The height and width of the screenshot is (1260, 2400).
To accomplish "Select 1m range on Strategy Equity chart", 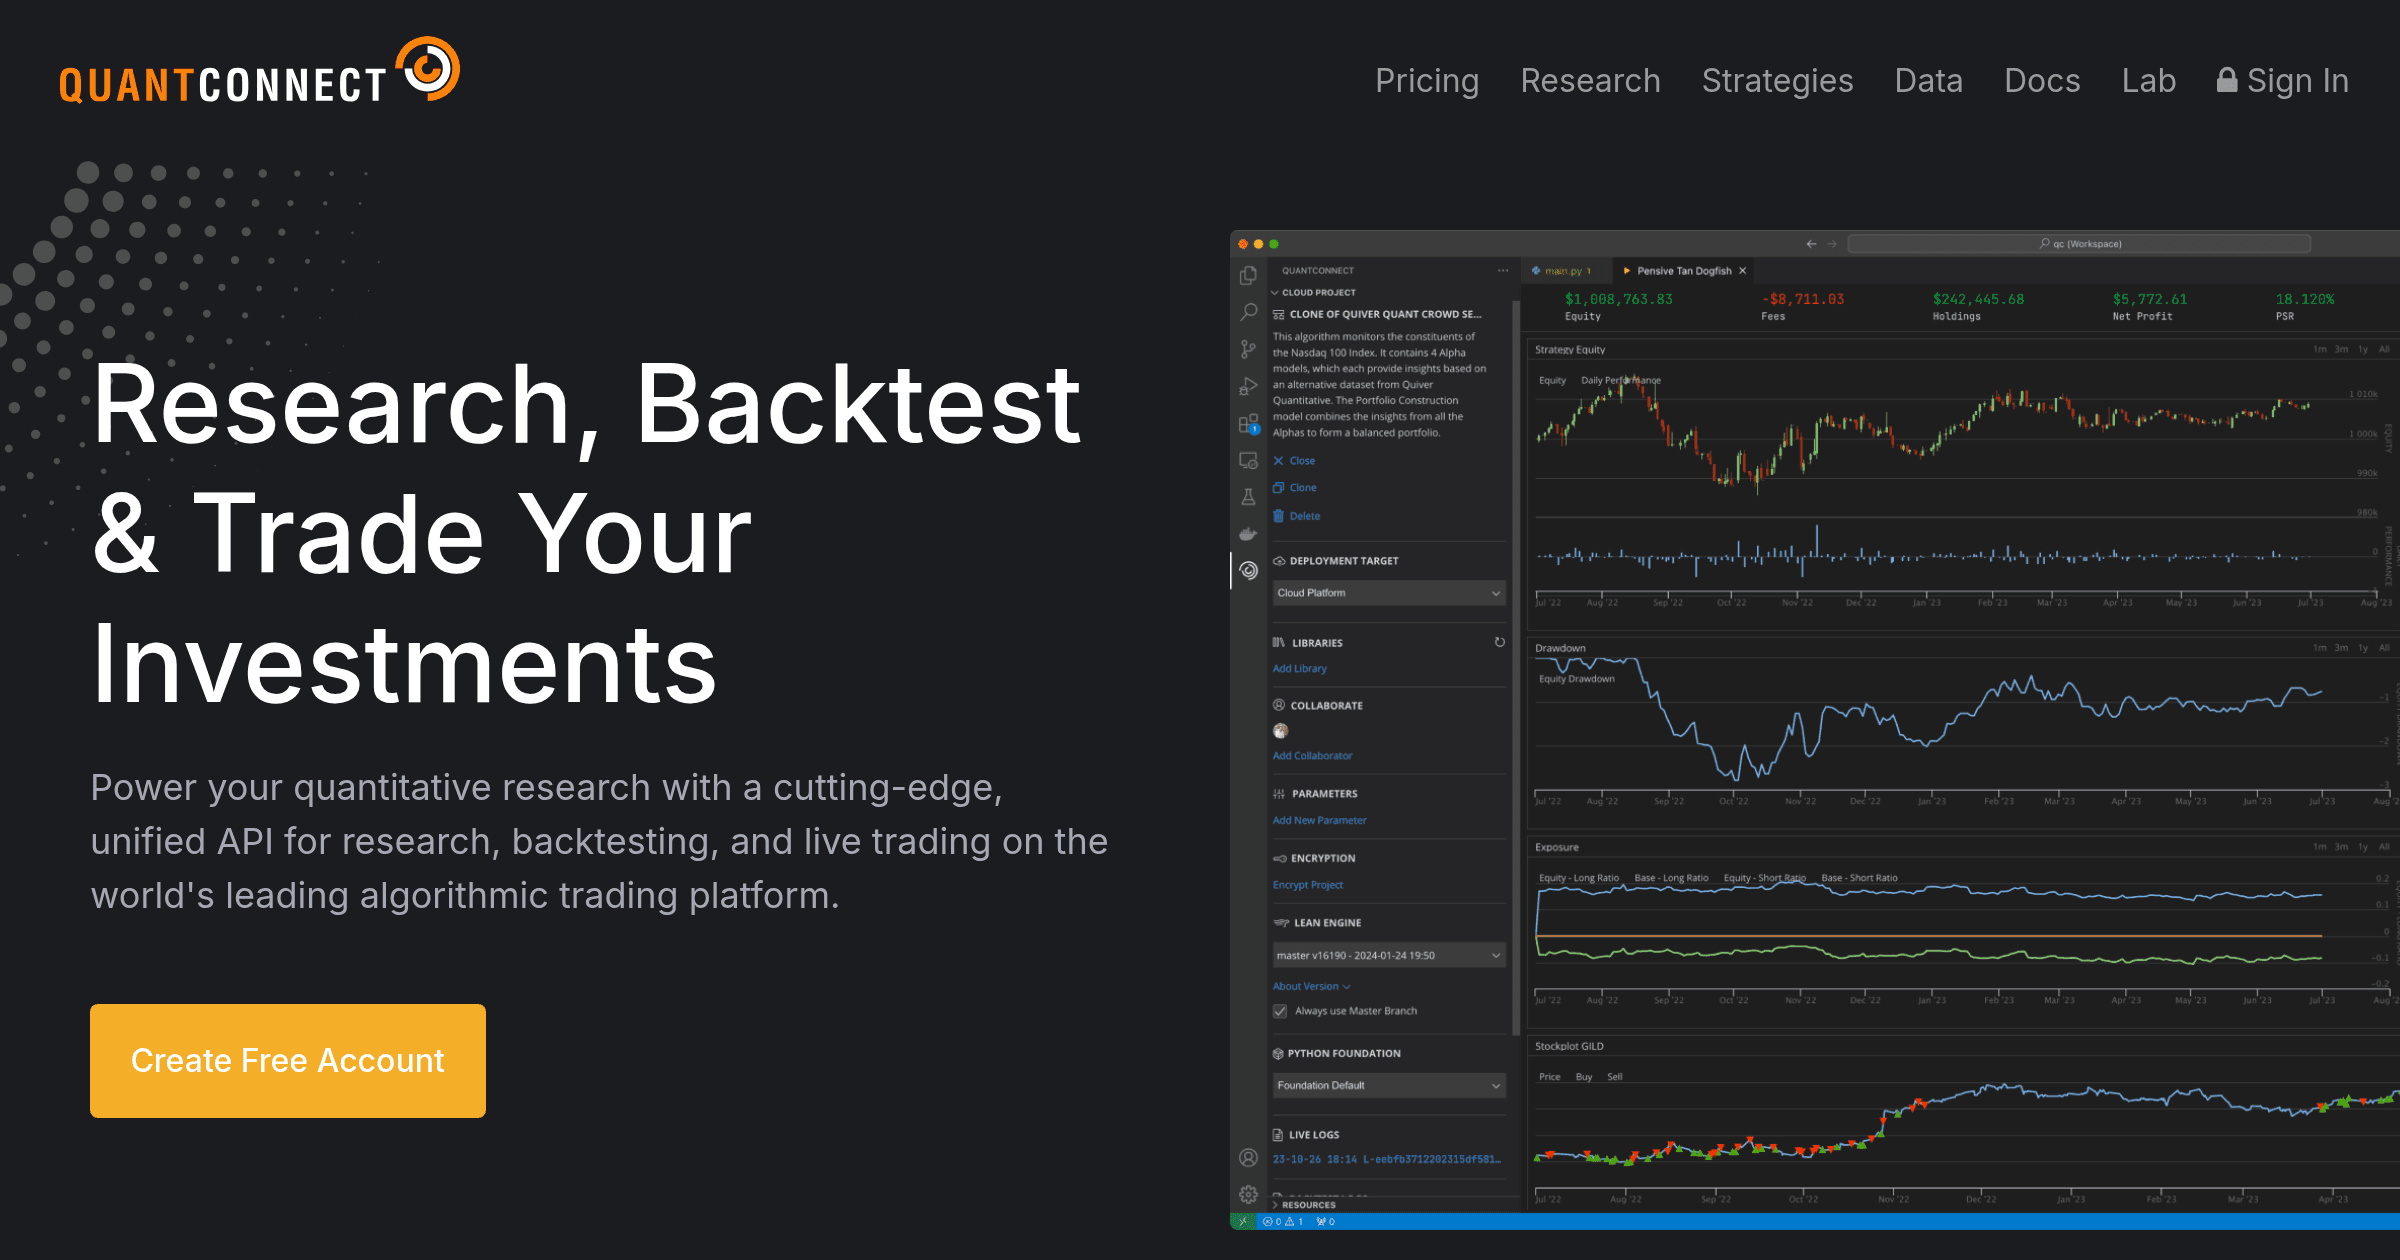I will click(2319, 350).
